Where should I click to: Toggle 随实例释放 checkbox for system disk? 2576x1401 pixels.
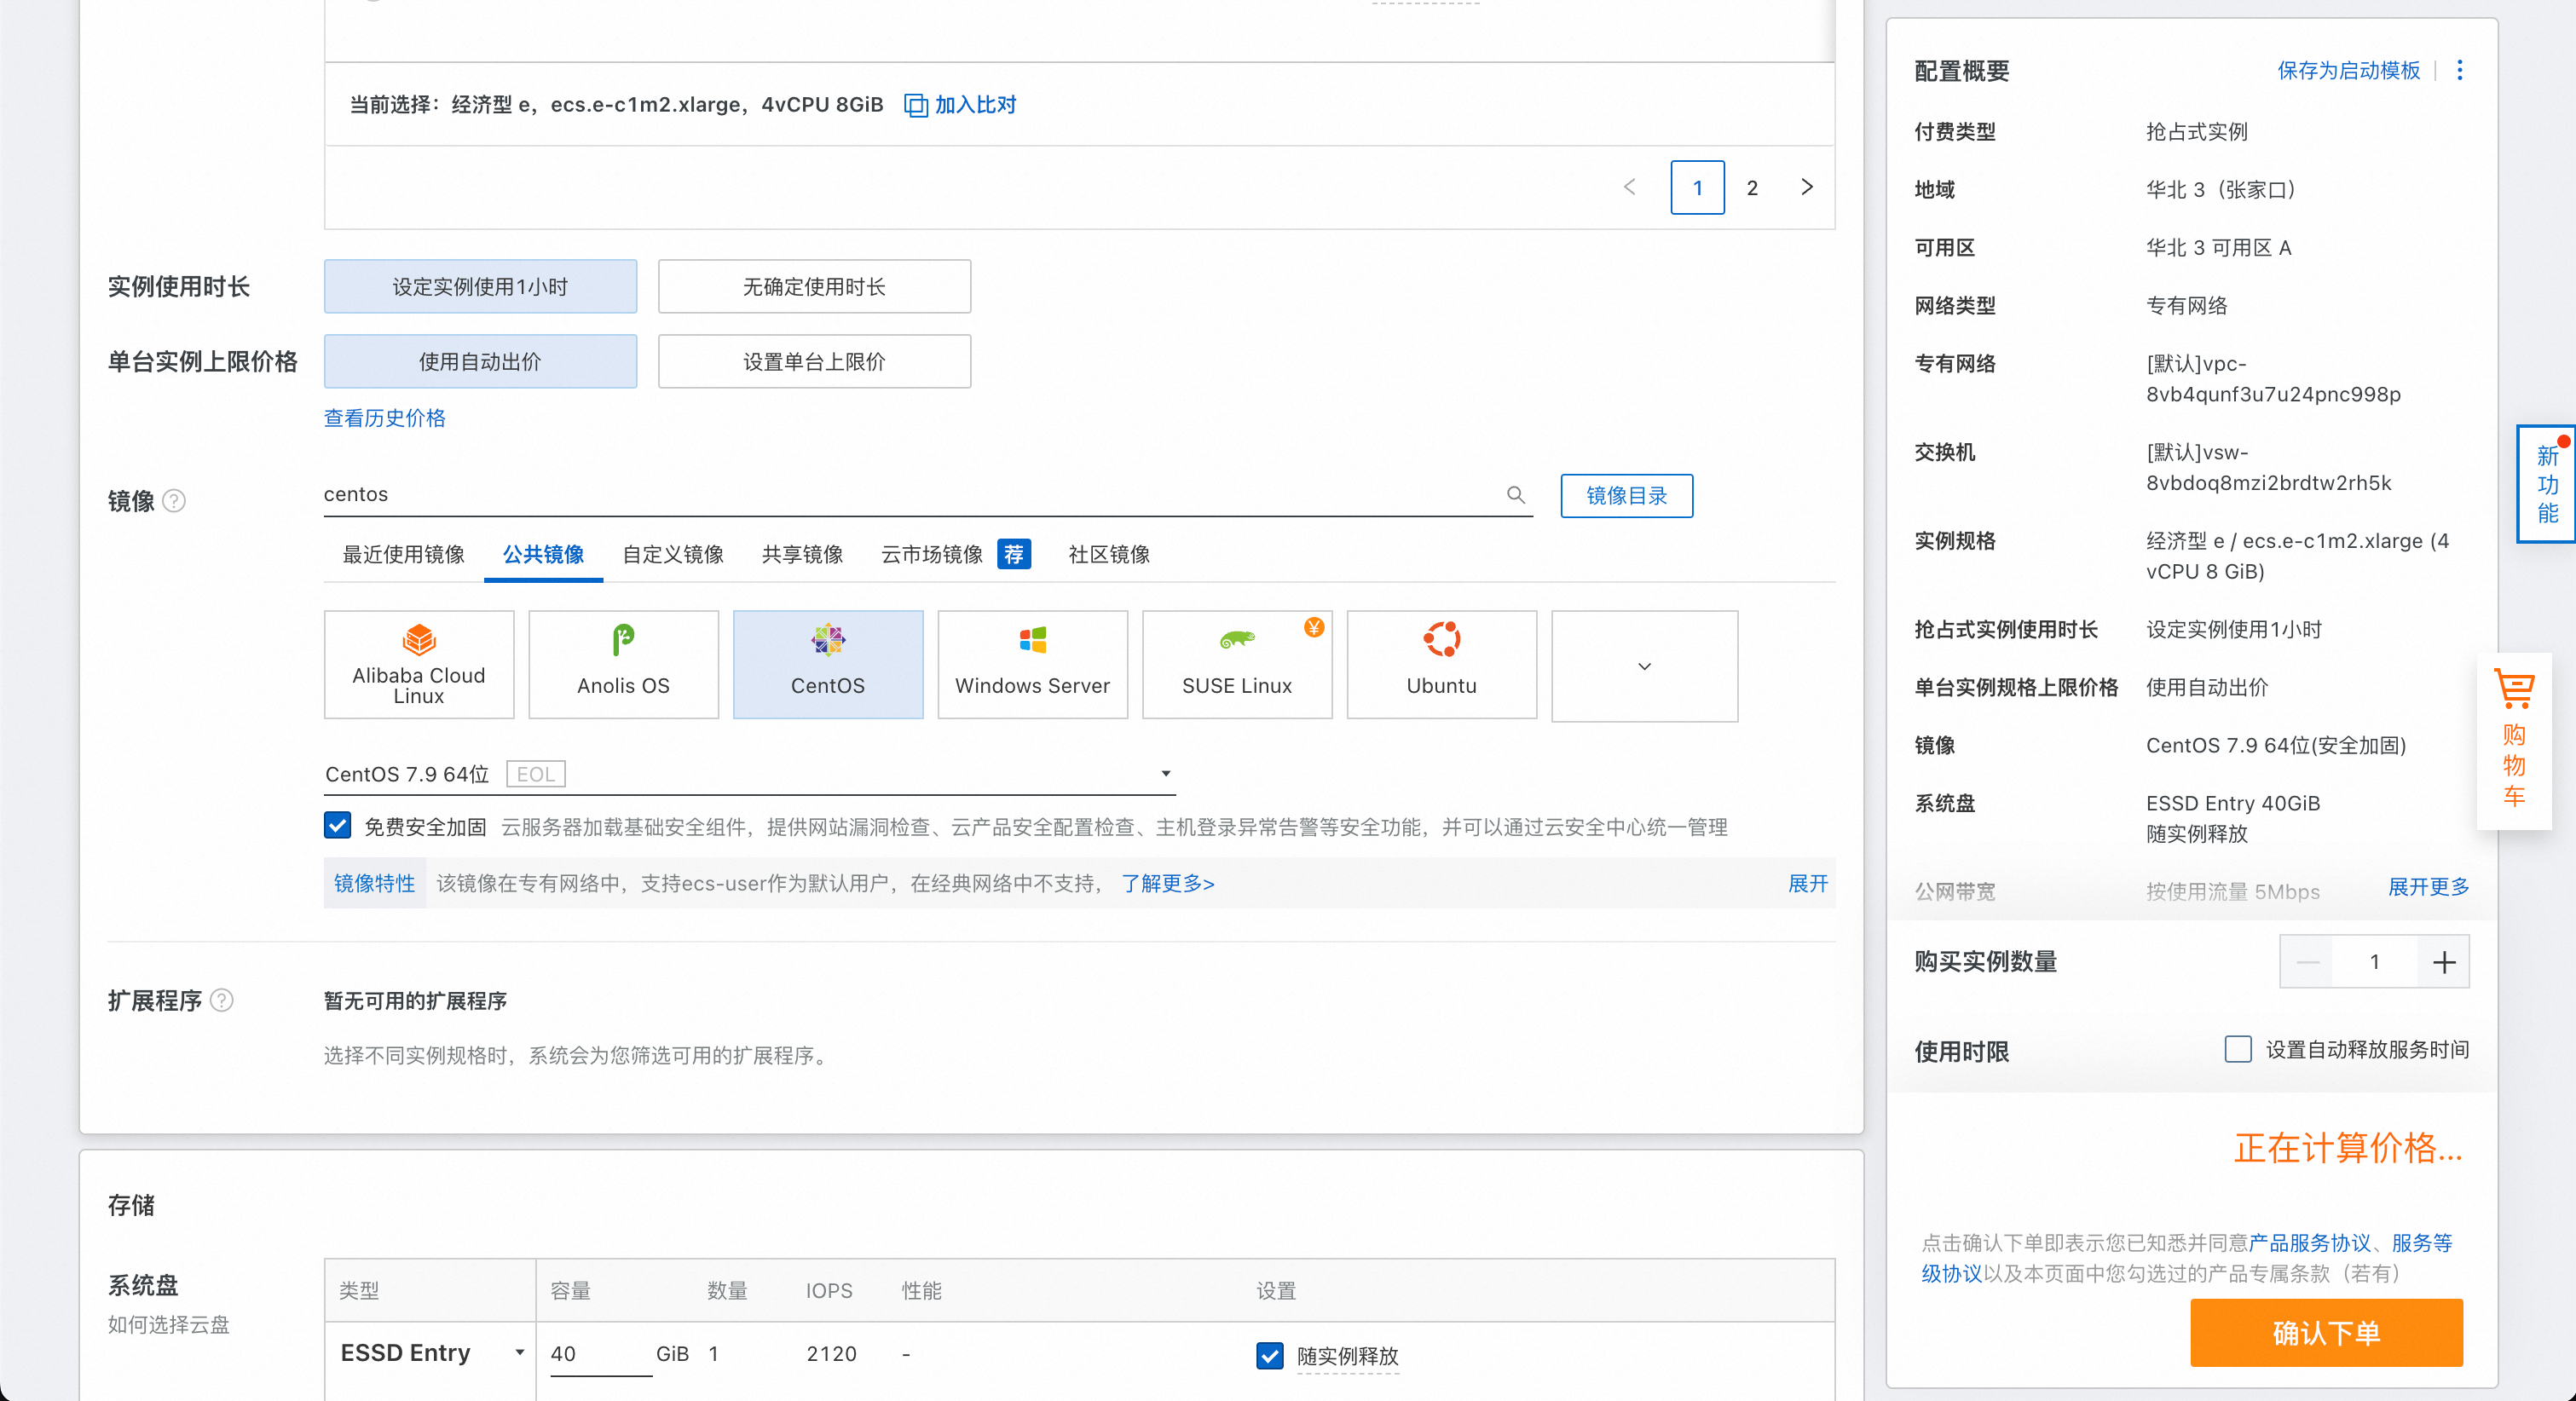[1269, 1355]
